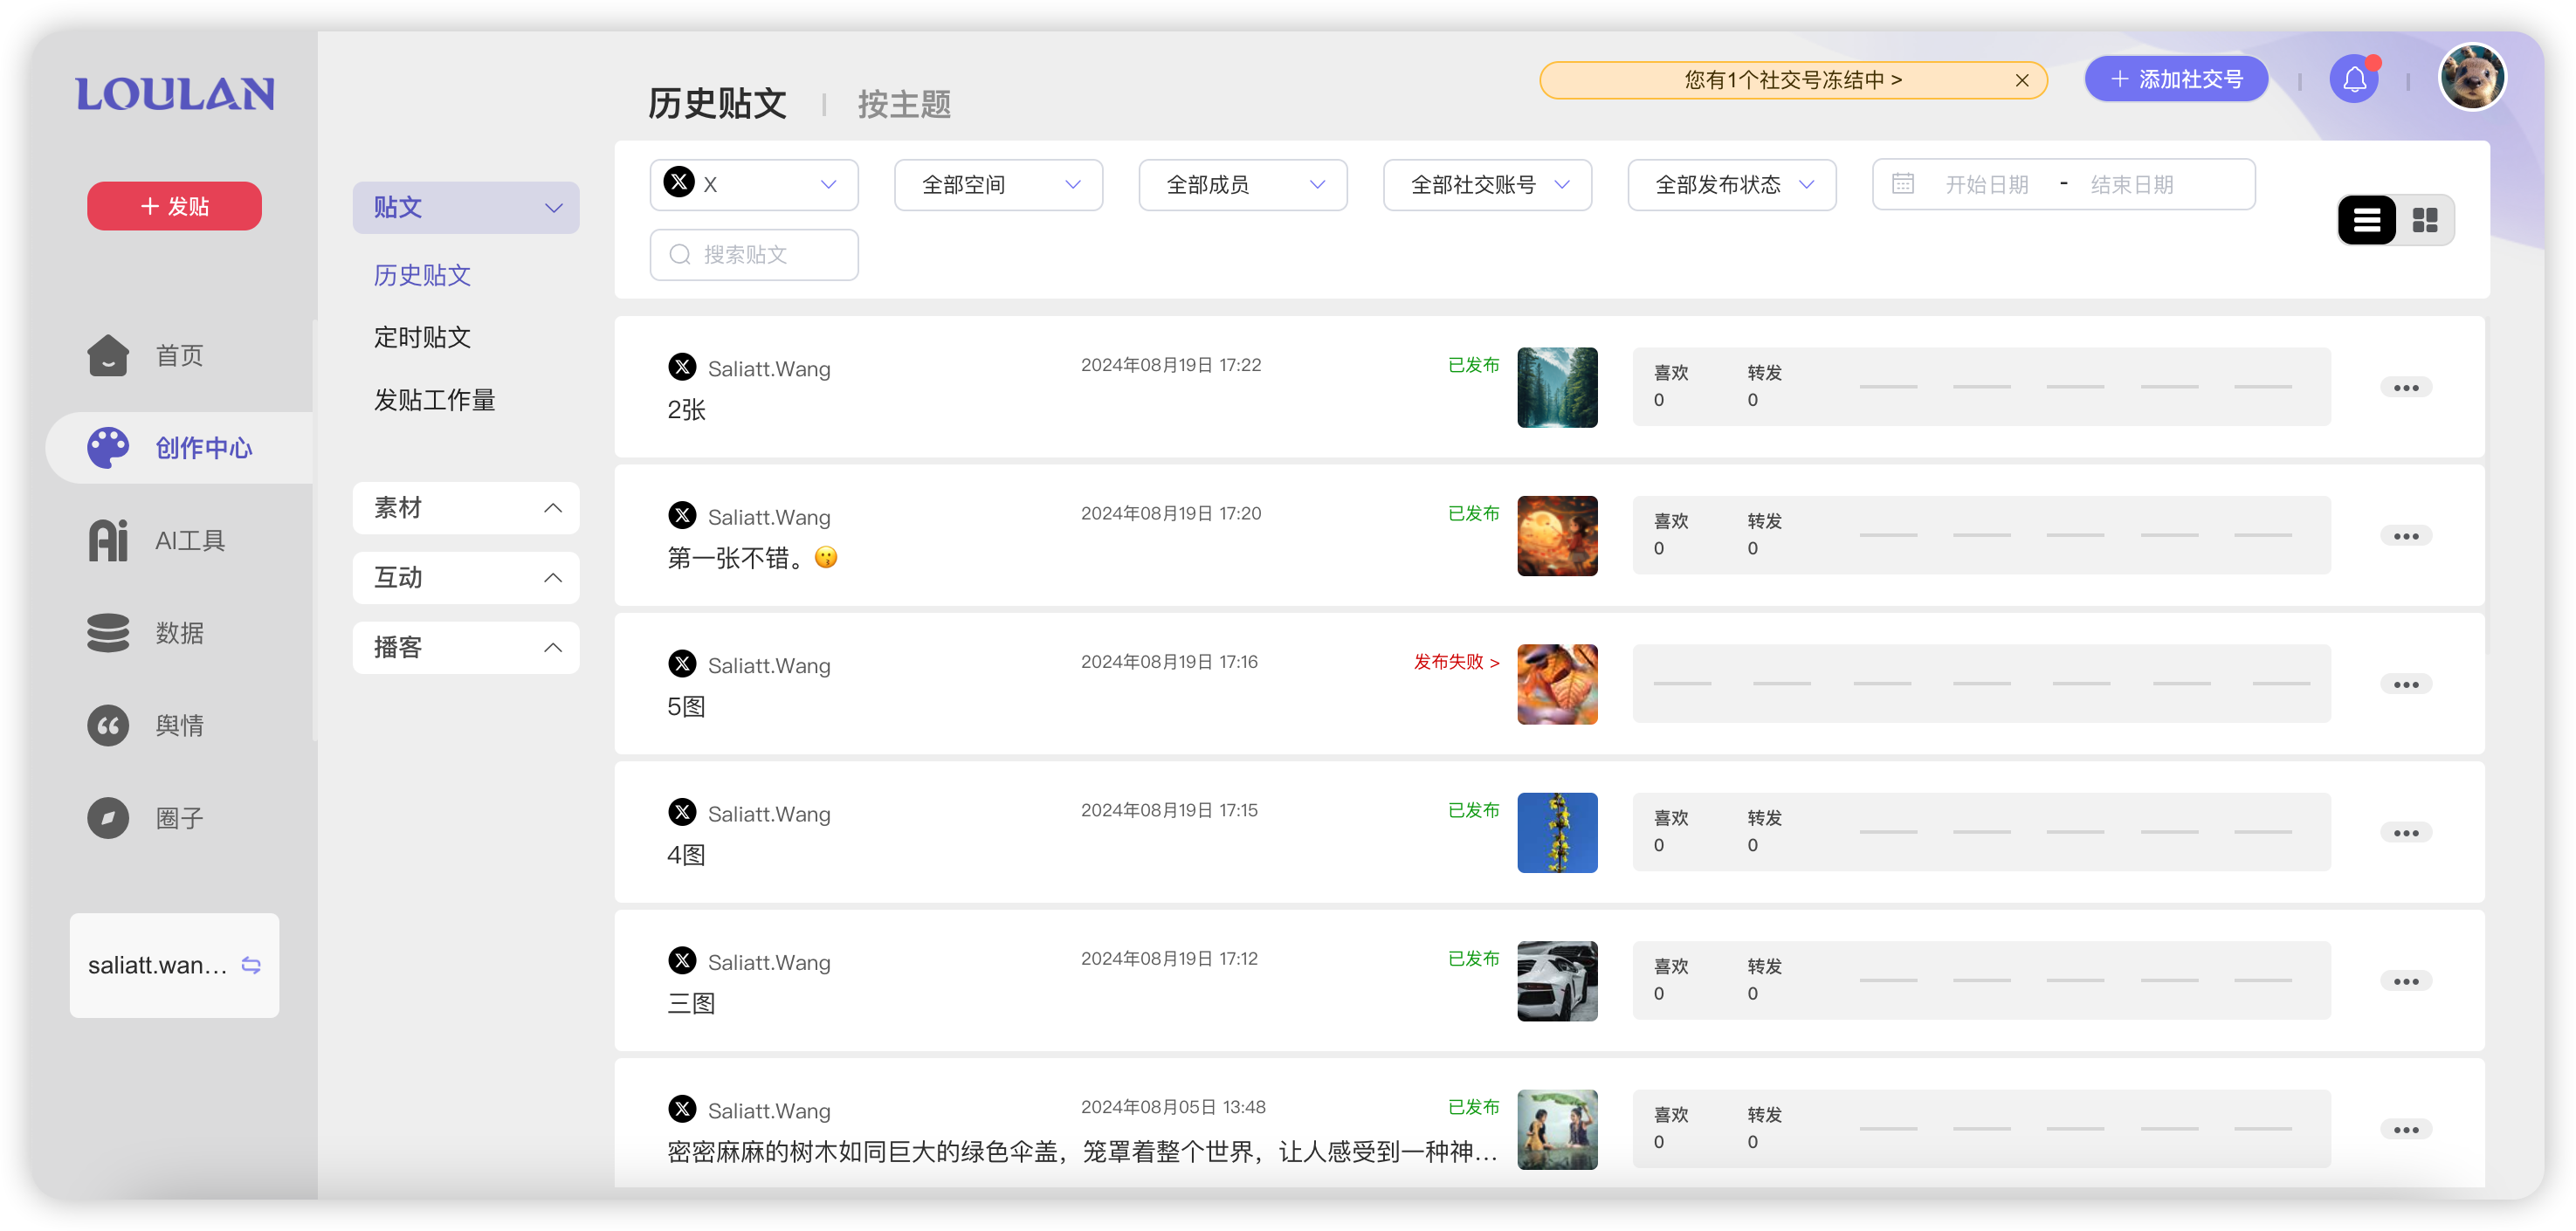This screenshot has width=2576, height=1231.
Task: Open the forest thumbnail of 2张 post
Action: click(1557, 388)
